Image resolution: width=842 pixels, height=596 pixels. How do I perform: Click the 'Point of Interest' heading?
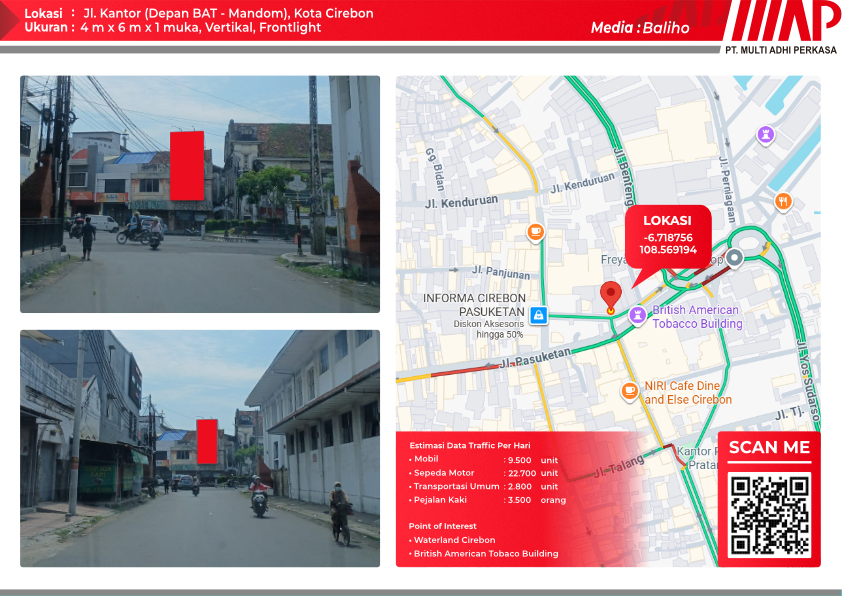click(442, 526)
